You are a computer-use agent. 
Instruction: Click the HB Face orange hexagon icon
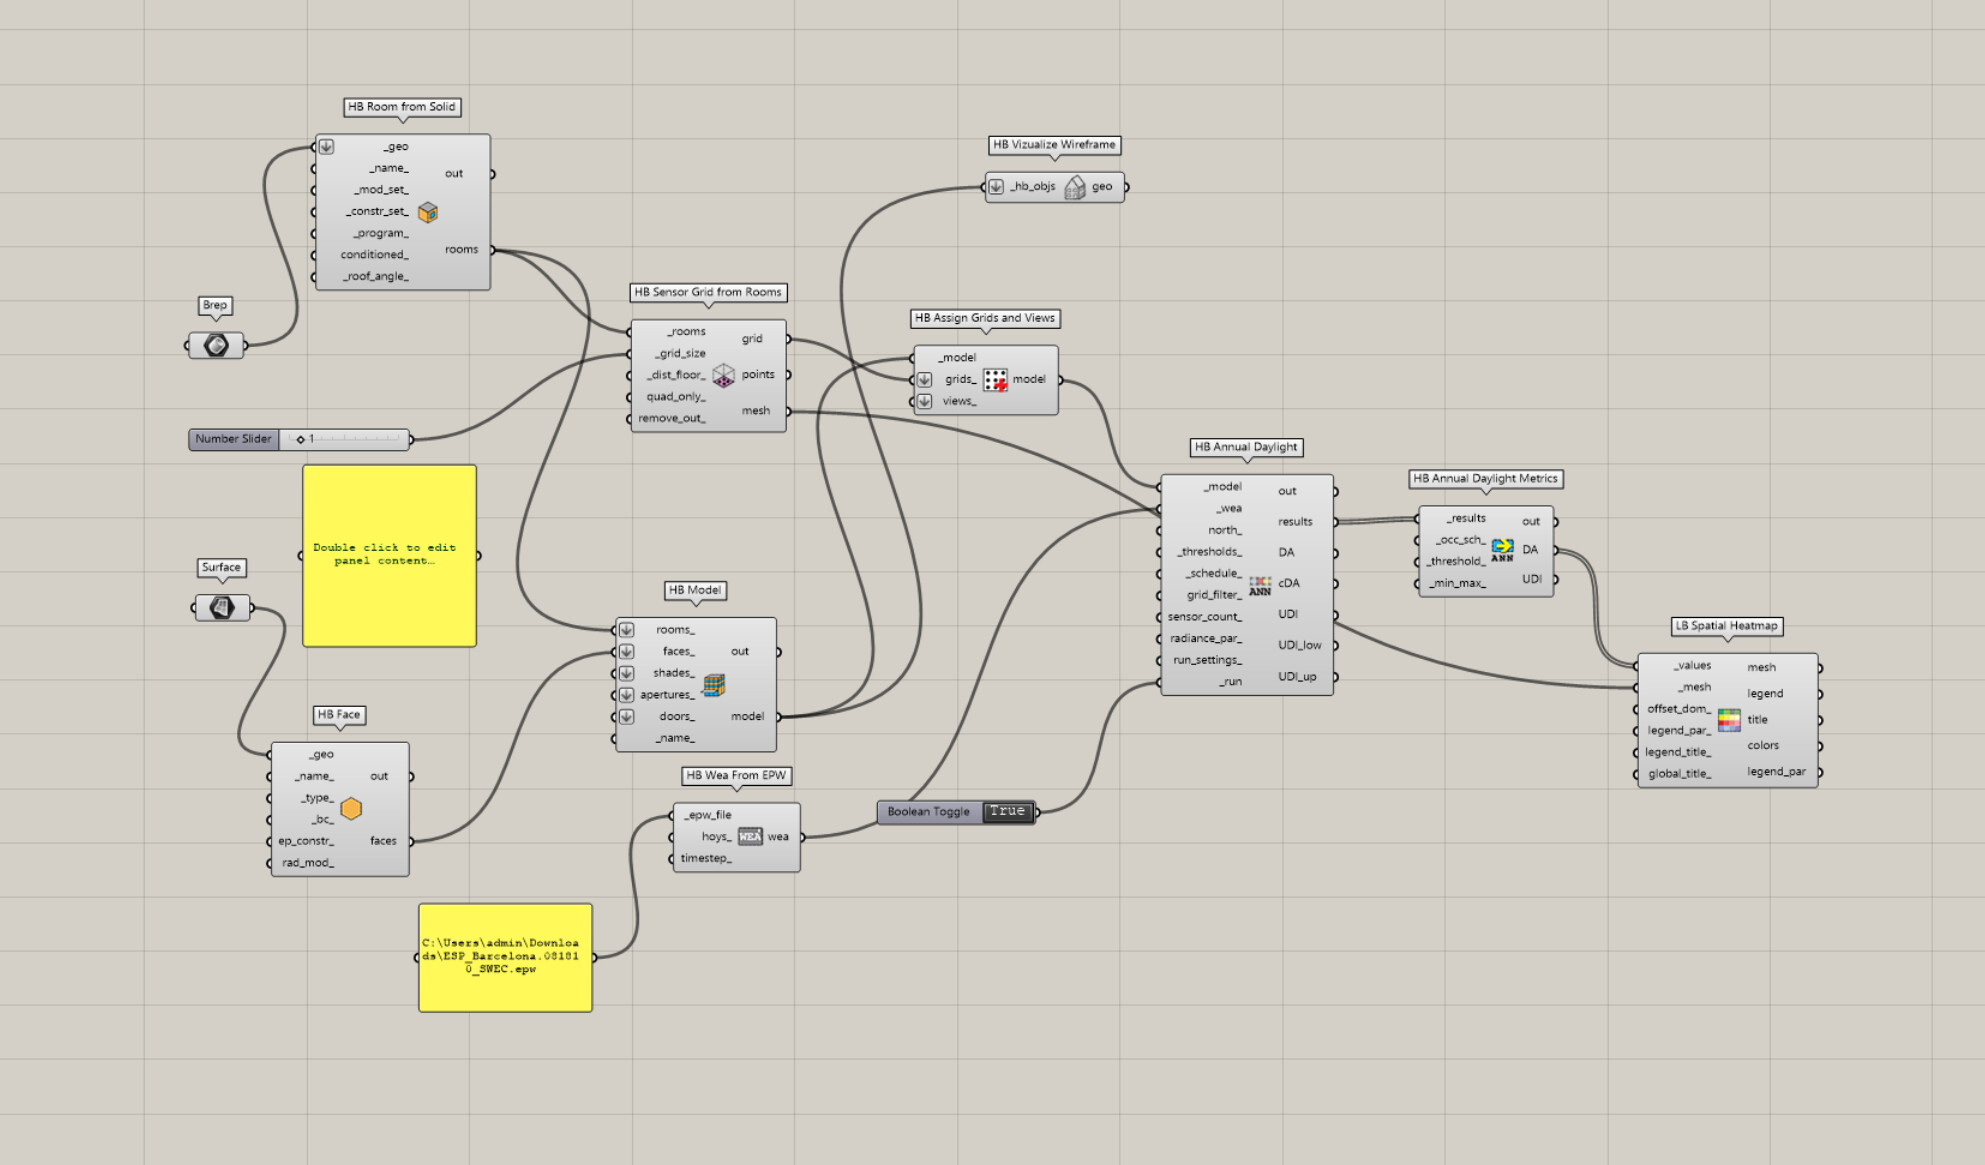click(351, 809)
